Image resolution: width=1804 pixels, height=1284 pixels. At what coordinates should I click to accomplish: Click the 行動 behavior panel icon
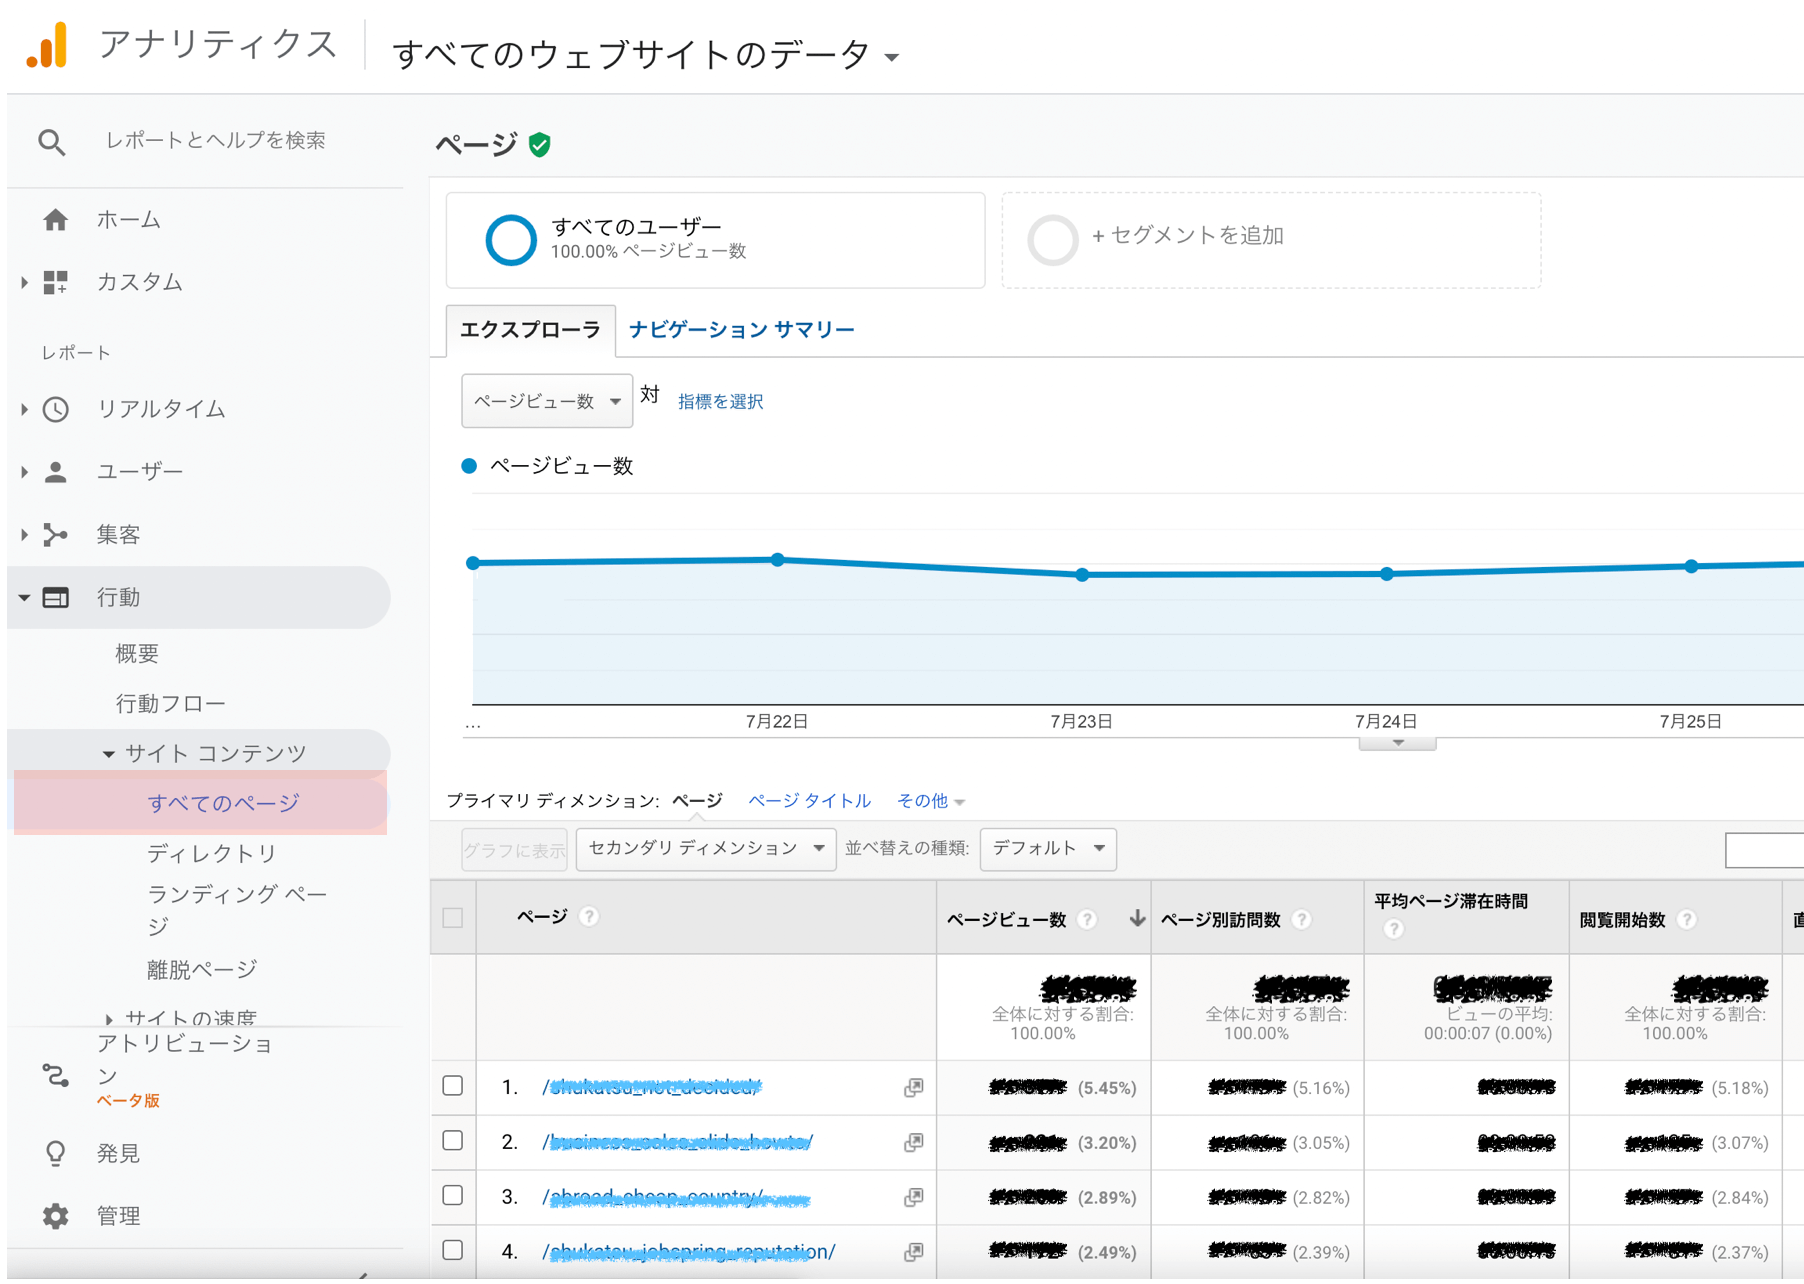[56, 597]
